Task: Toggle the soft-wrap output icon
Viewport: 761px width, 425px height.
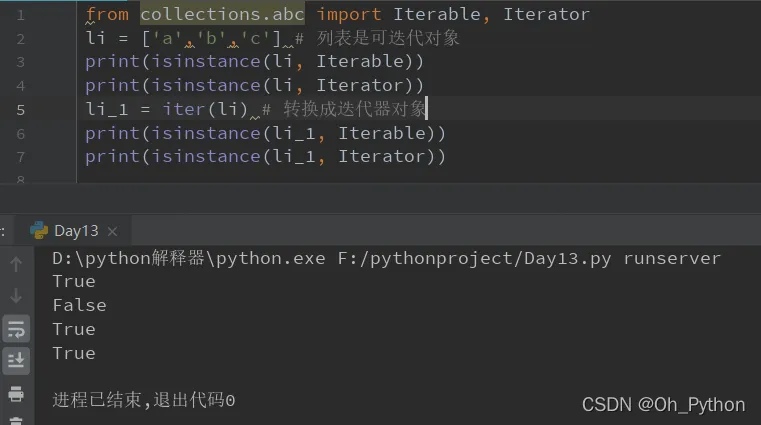Action: 16,328
